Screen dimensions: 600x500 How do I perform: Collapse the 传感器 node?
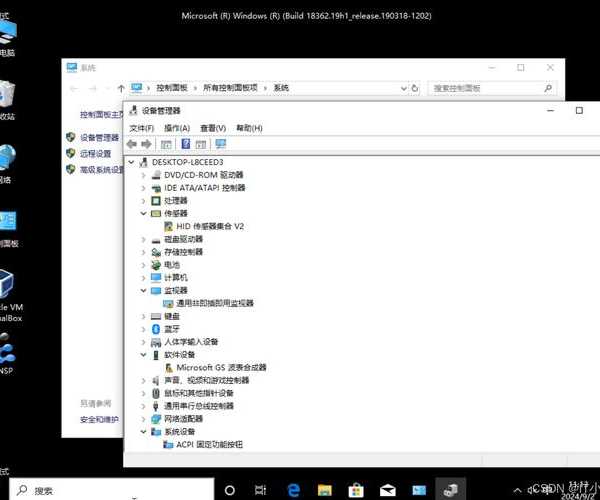143,213
